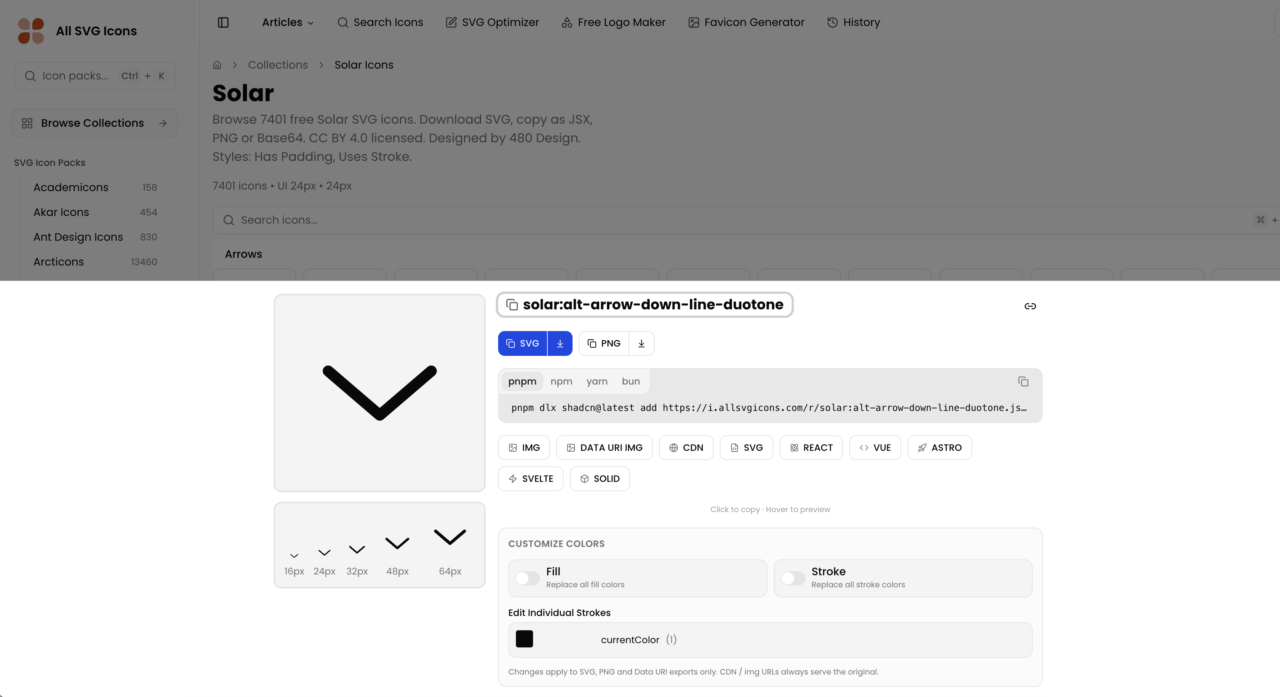Enable the Fill color toggle

(x=526, y=578)
